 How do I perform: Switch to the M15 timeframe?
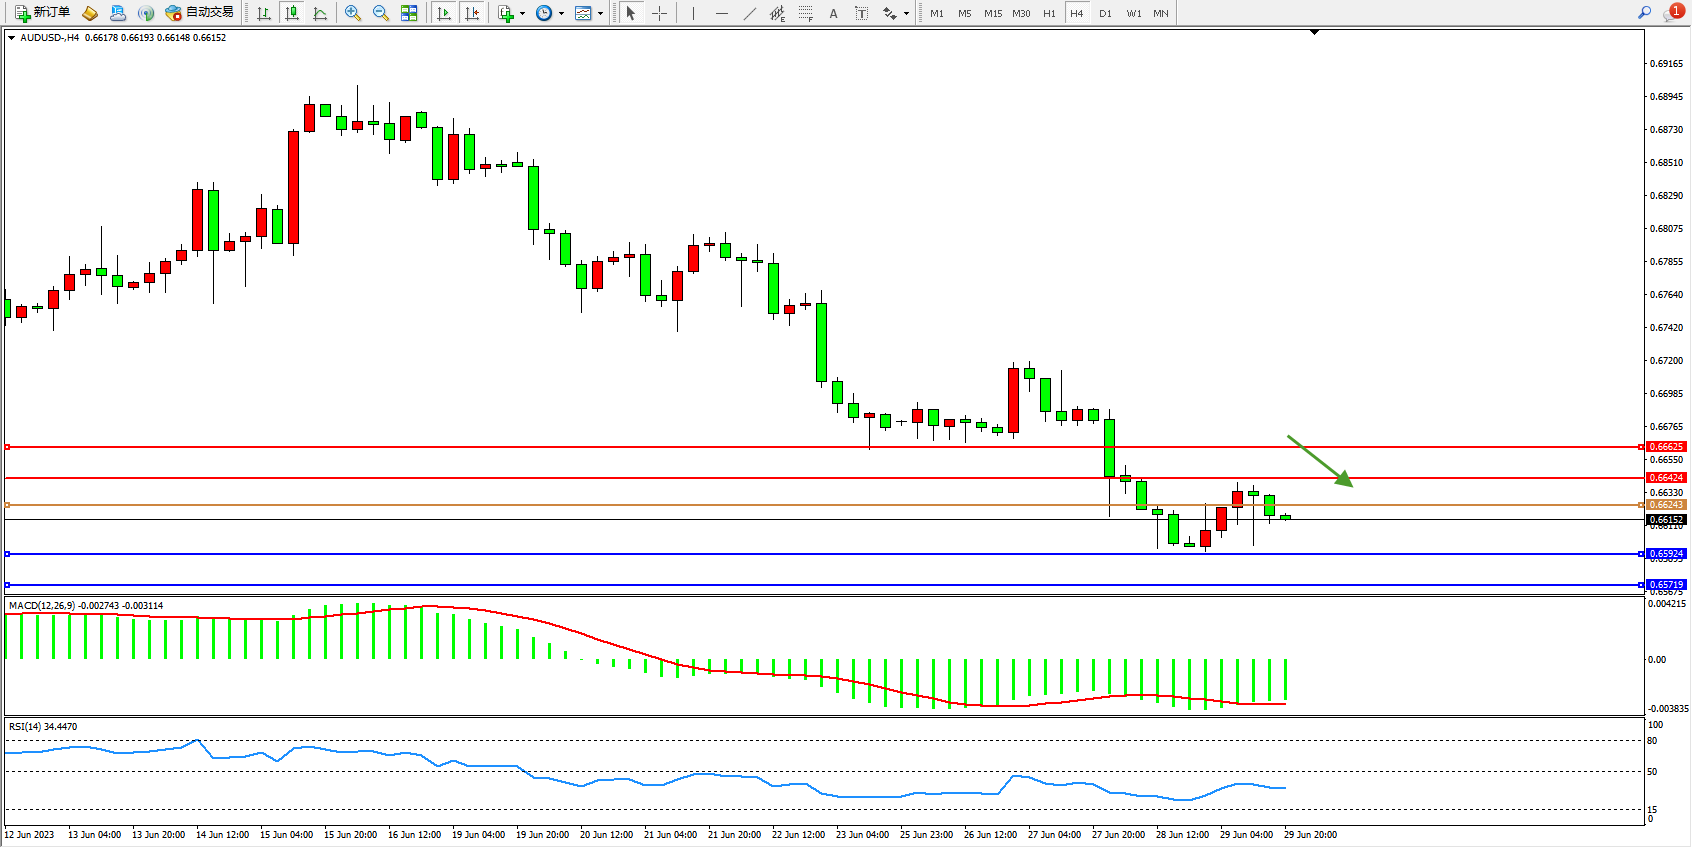[x=992, y=13]
